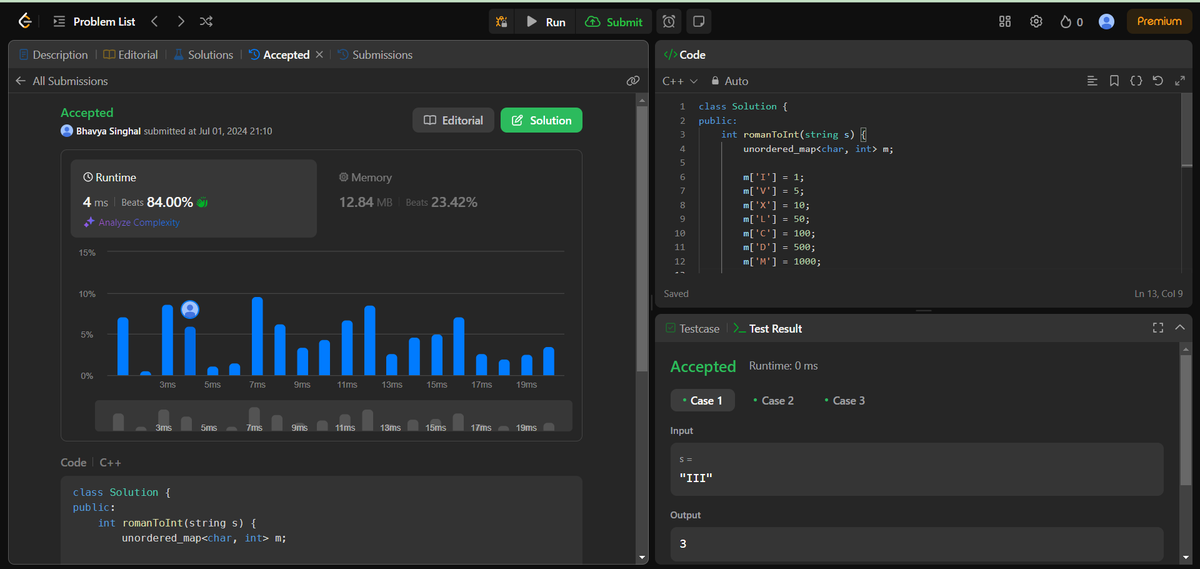The height and width of the screenshot is (569, 1200).
Task: Select Case 3 test case
Action: point(842,400)
